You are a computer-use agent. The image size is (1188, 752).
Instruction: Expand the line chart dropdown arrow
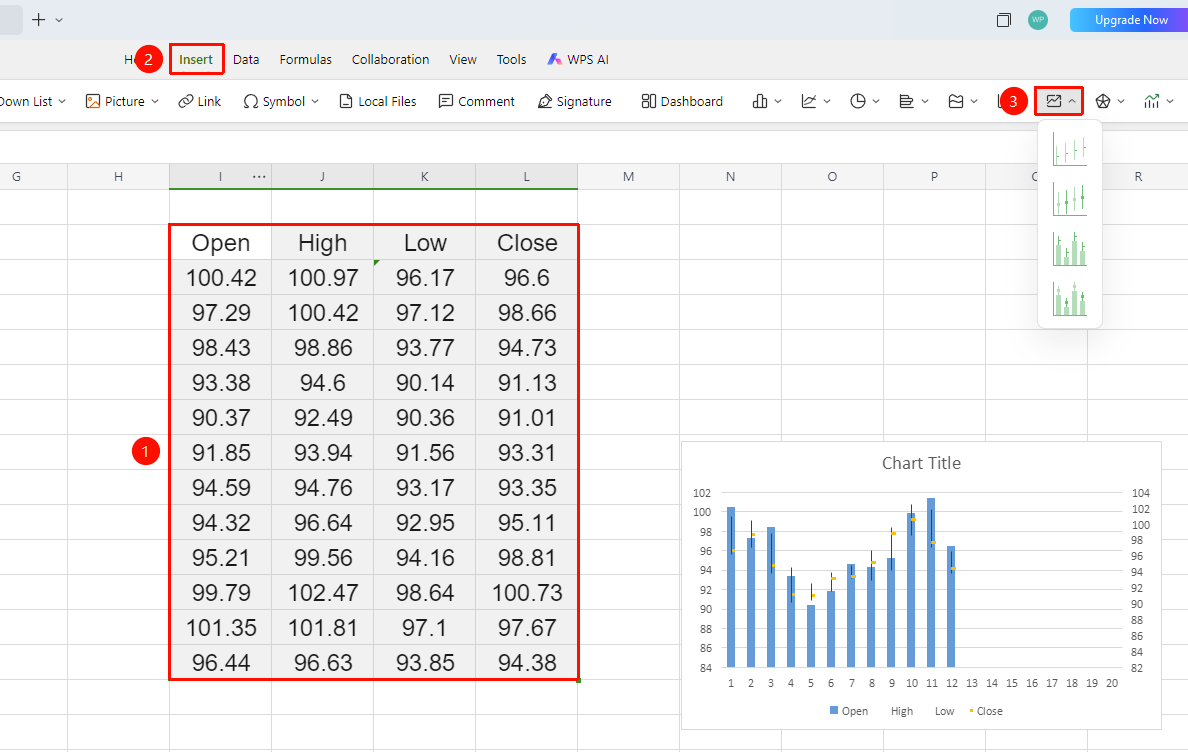pos(827,101)
